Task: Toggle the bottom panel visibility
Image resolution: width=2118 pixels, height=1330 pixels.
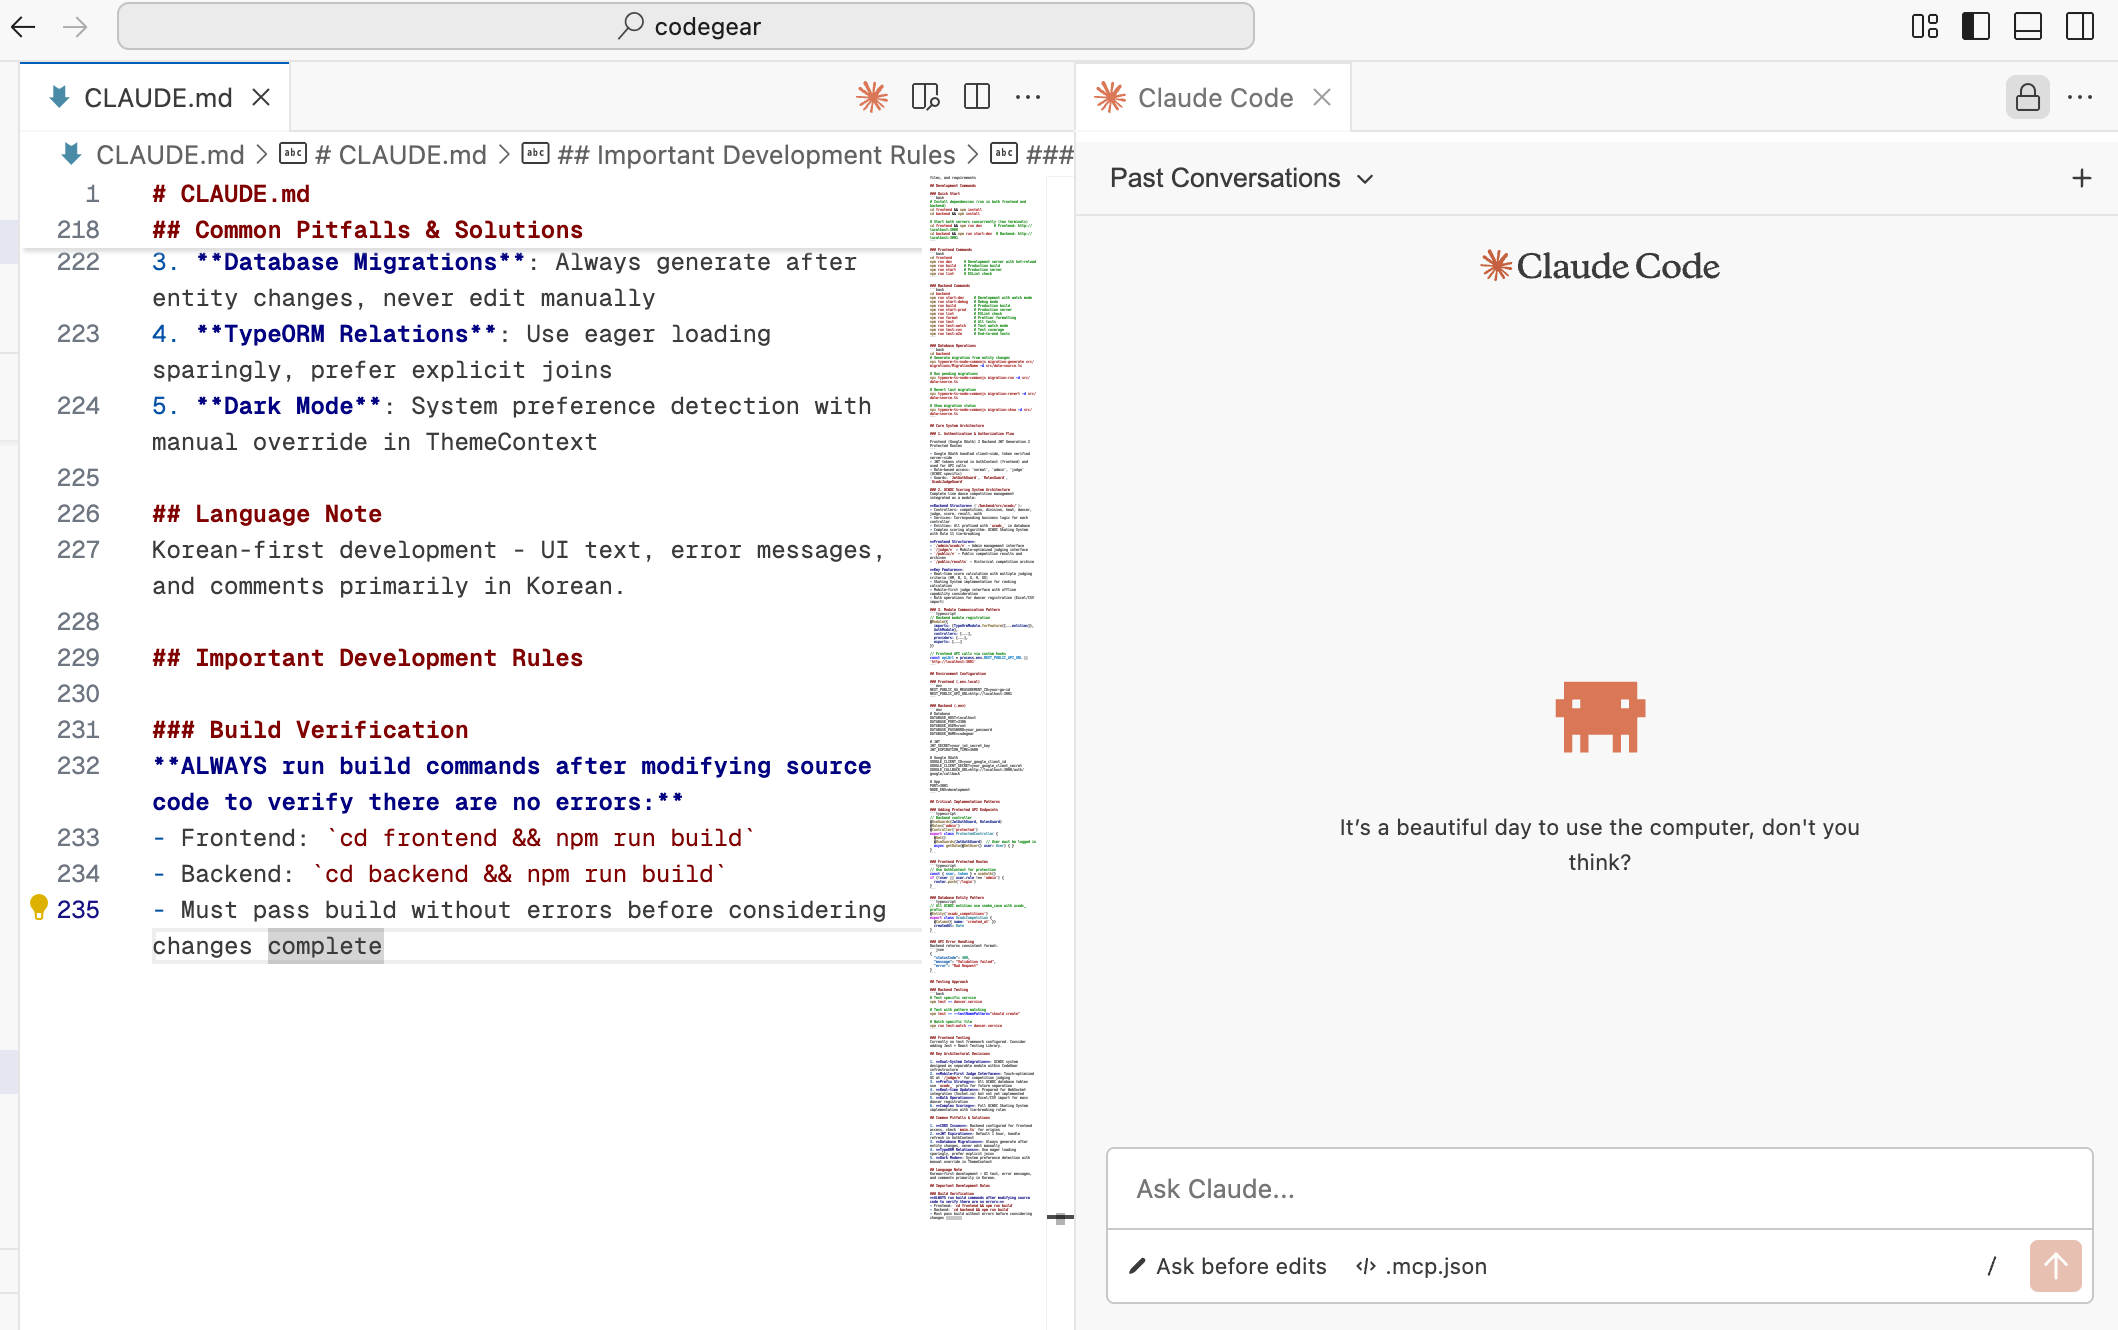Action: 2027,26
